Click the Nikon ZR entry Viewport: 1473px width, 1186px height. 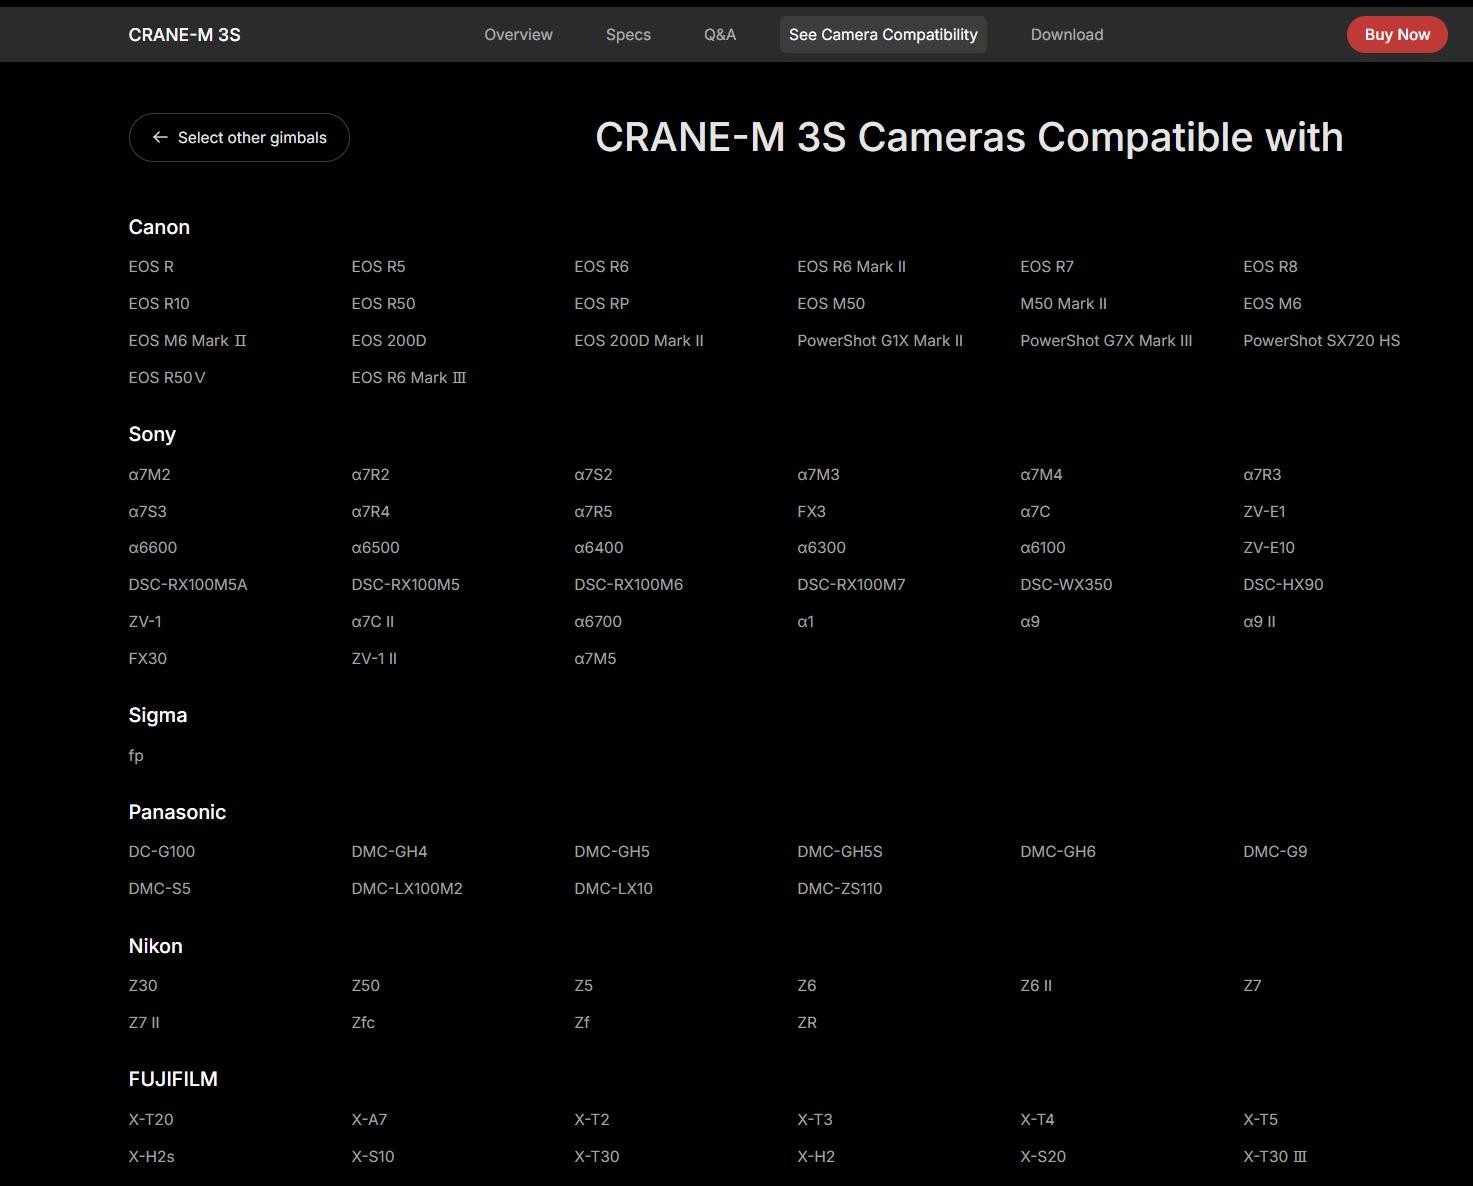point(807,1022)
